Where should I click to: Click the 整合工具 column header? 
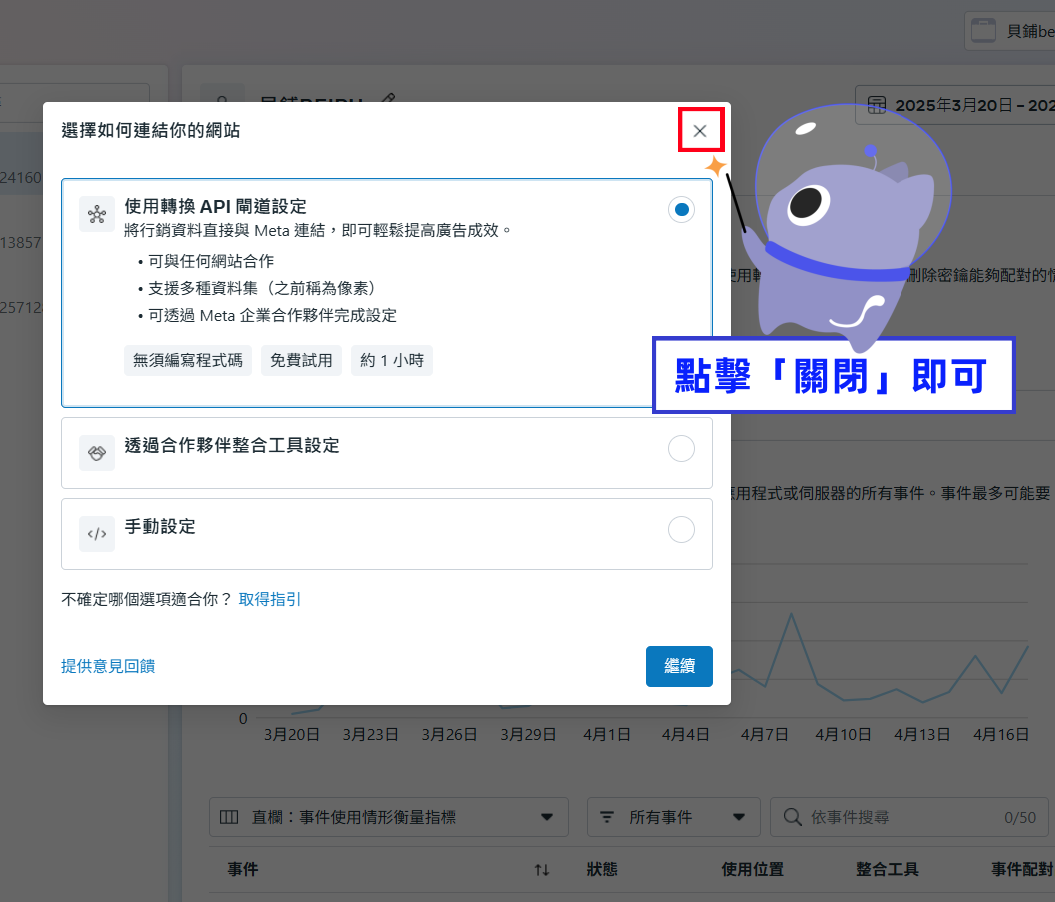click(887, 870)
